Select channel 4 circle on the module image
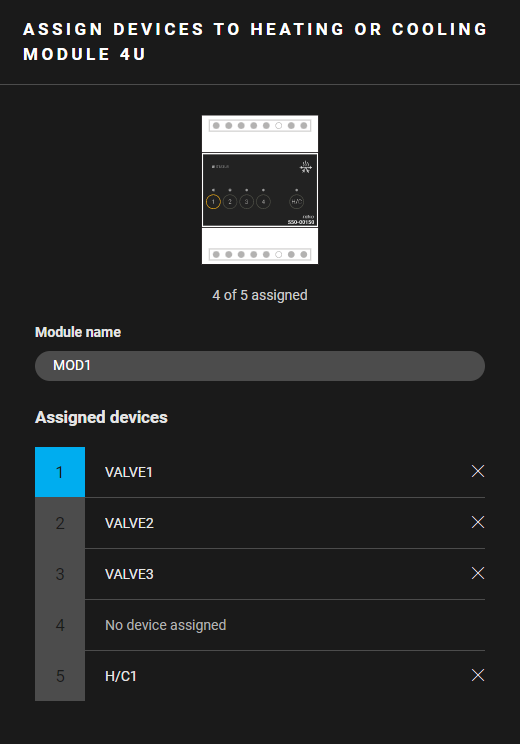The height and width of the screenshot is (744, 520). pos(263,202)
